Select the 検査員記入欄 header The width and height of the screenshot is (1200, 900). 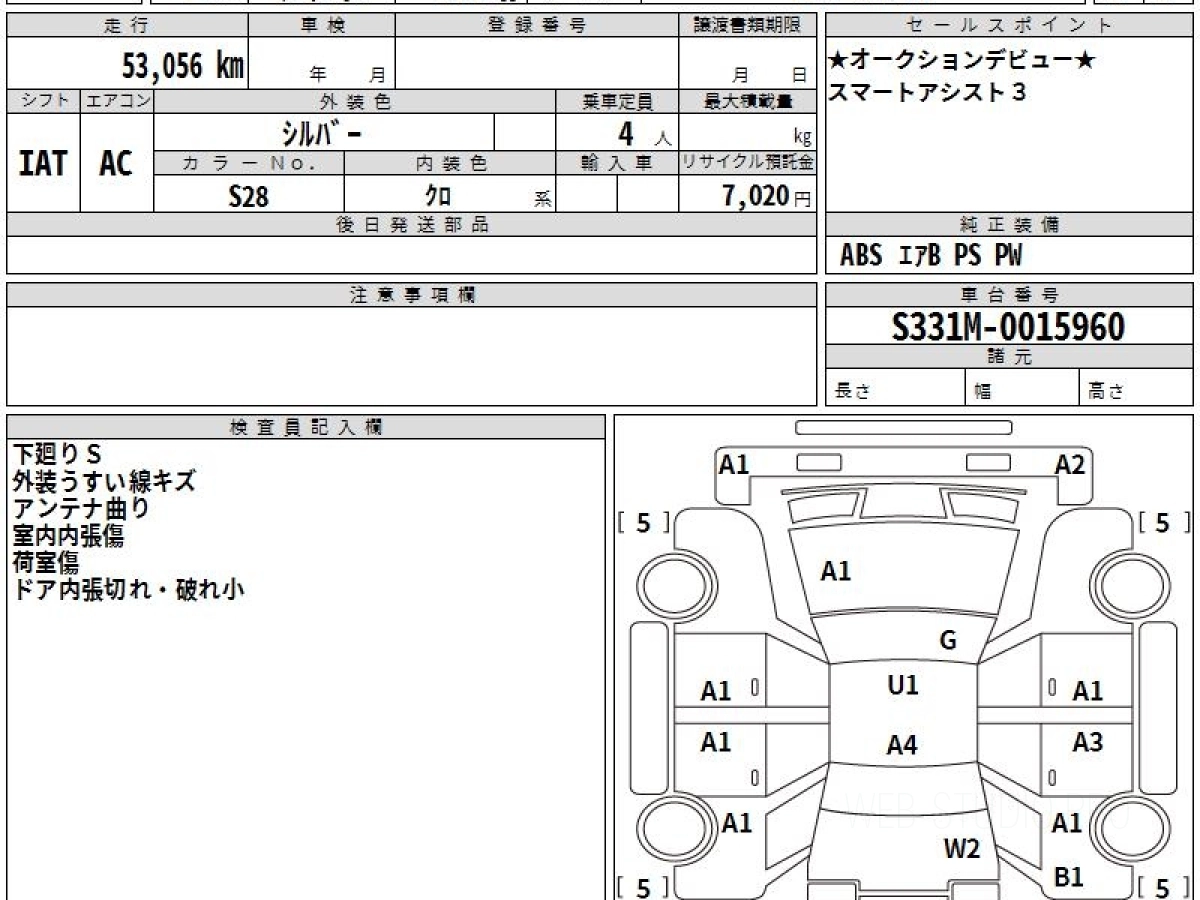(306, 427)
